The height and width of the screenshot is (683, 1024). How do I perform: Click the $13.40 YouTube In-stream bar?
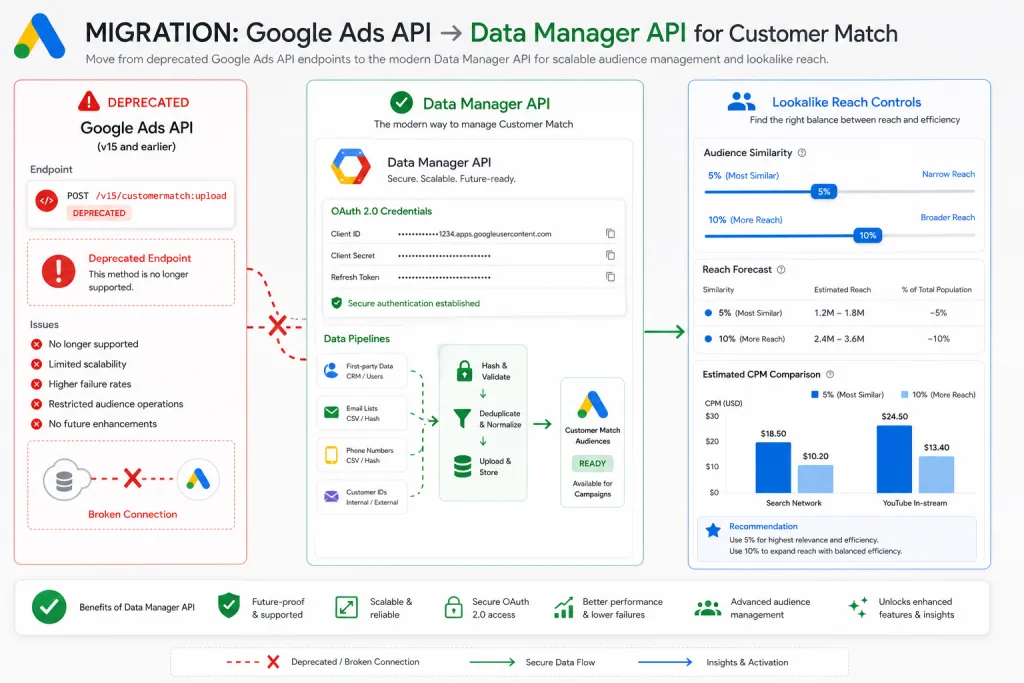click(936, 474)
